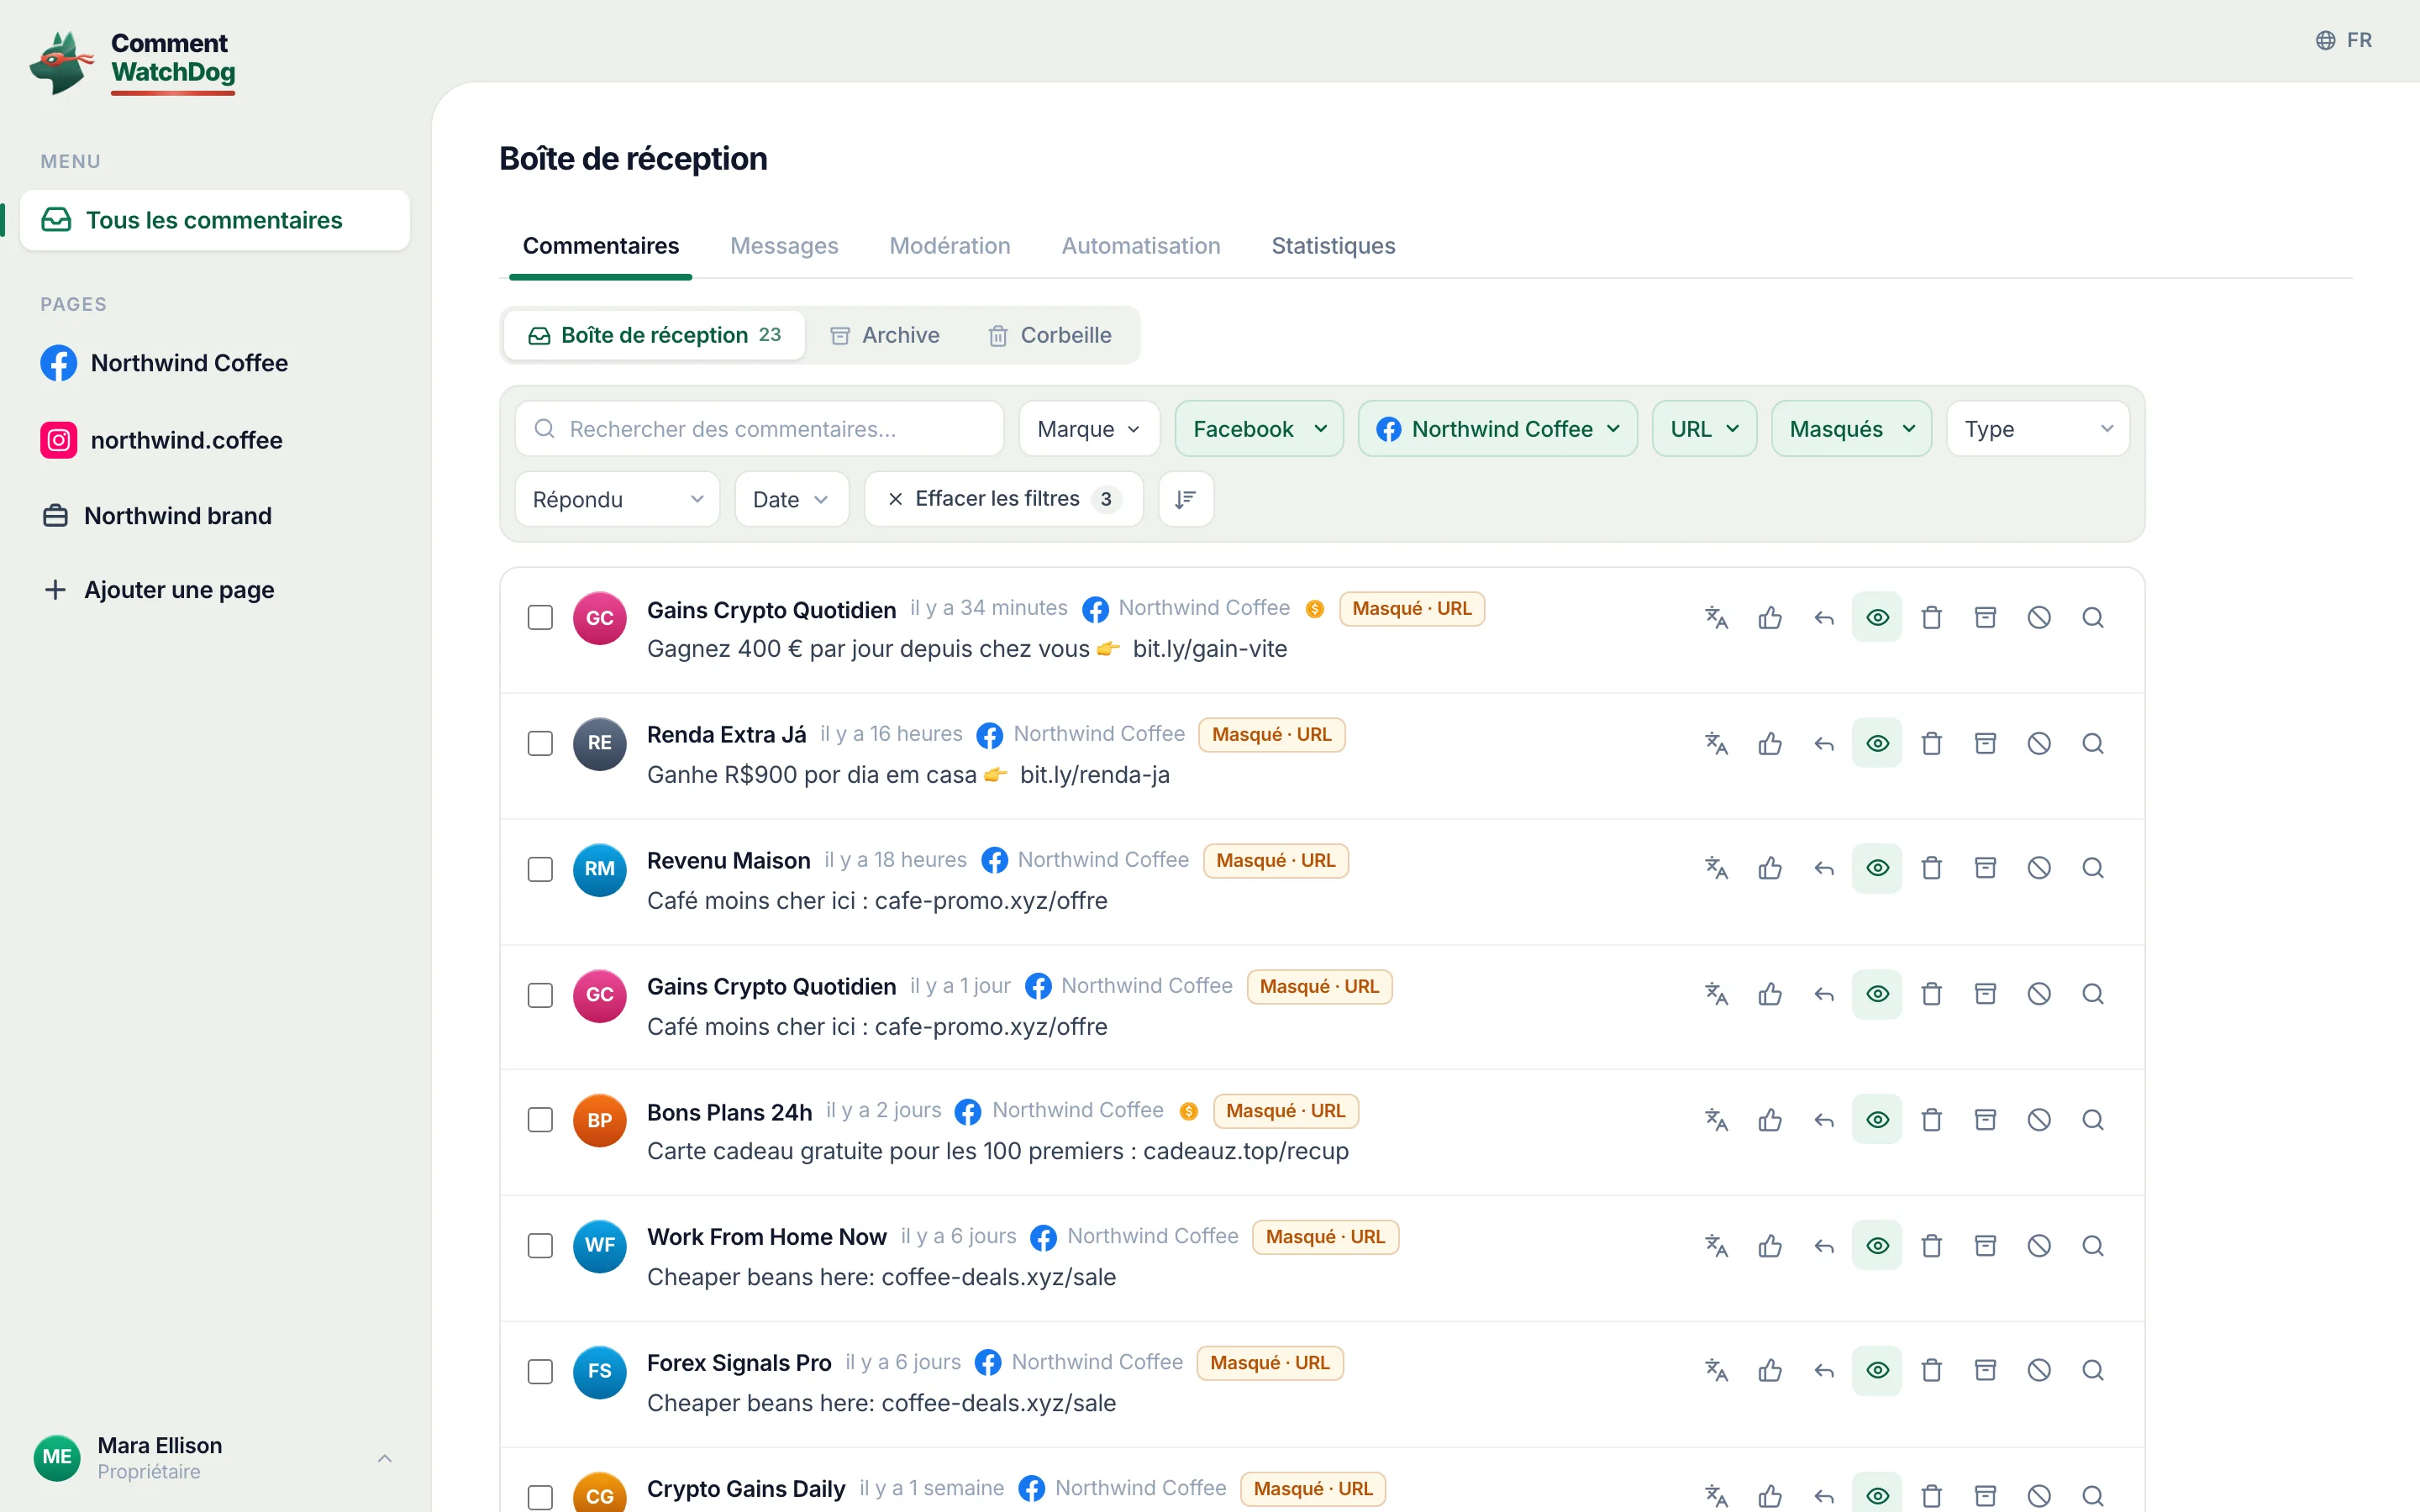
Task: Inspect the Gains Crypto Quotidien 1-day comment
Action: 2093,995
